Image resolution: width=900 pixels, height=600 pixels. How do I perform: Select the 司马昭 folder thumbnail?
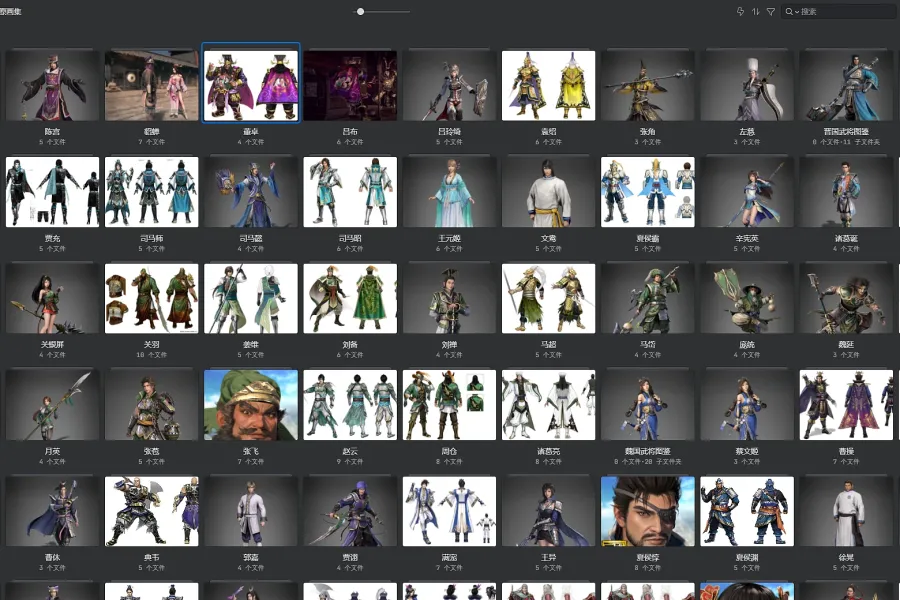(350, 192)
